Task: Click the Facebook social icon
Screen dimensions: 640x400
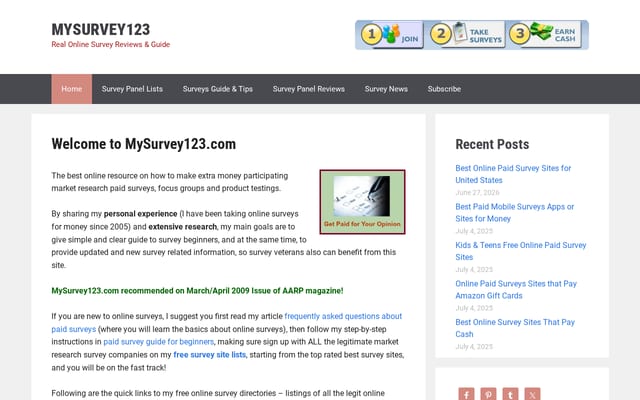Action: pyautogui.click(x=466, y=394)
